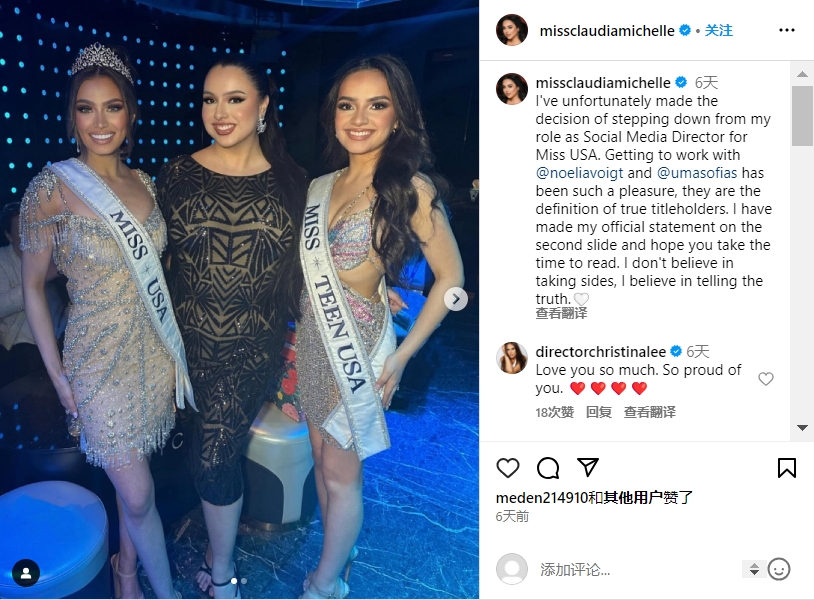The height and width of the screenshot is (600, 814).
Task: Click stepper arrows beside emoji icon
Action: point(754,569)
